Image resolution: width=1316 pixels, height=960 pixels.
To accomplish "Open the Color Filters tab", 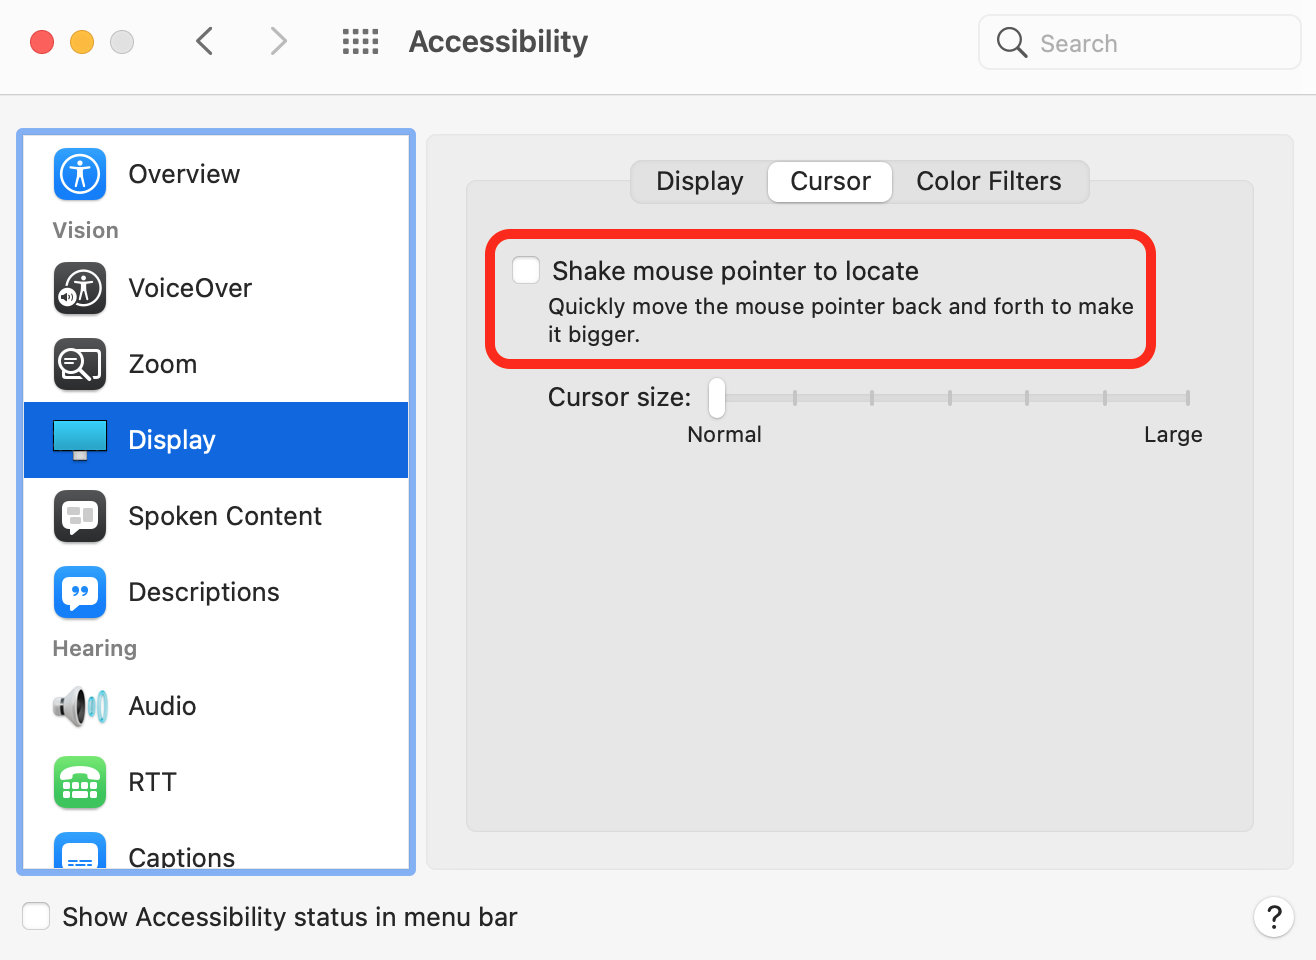I will point(989,181).
